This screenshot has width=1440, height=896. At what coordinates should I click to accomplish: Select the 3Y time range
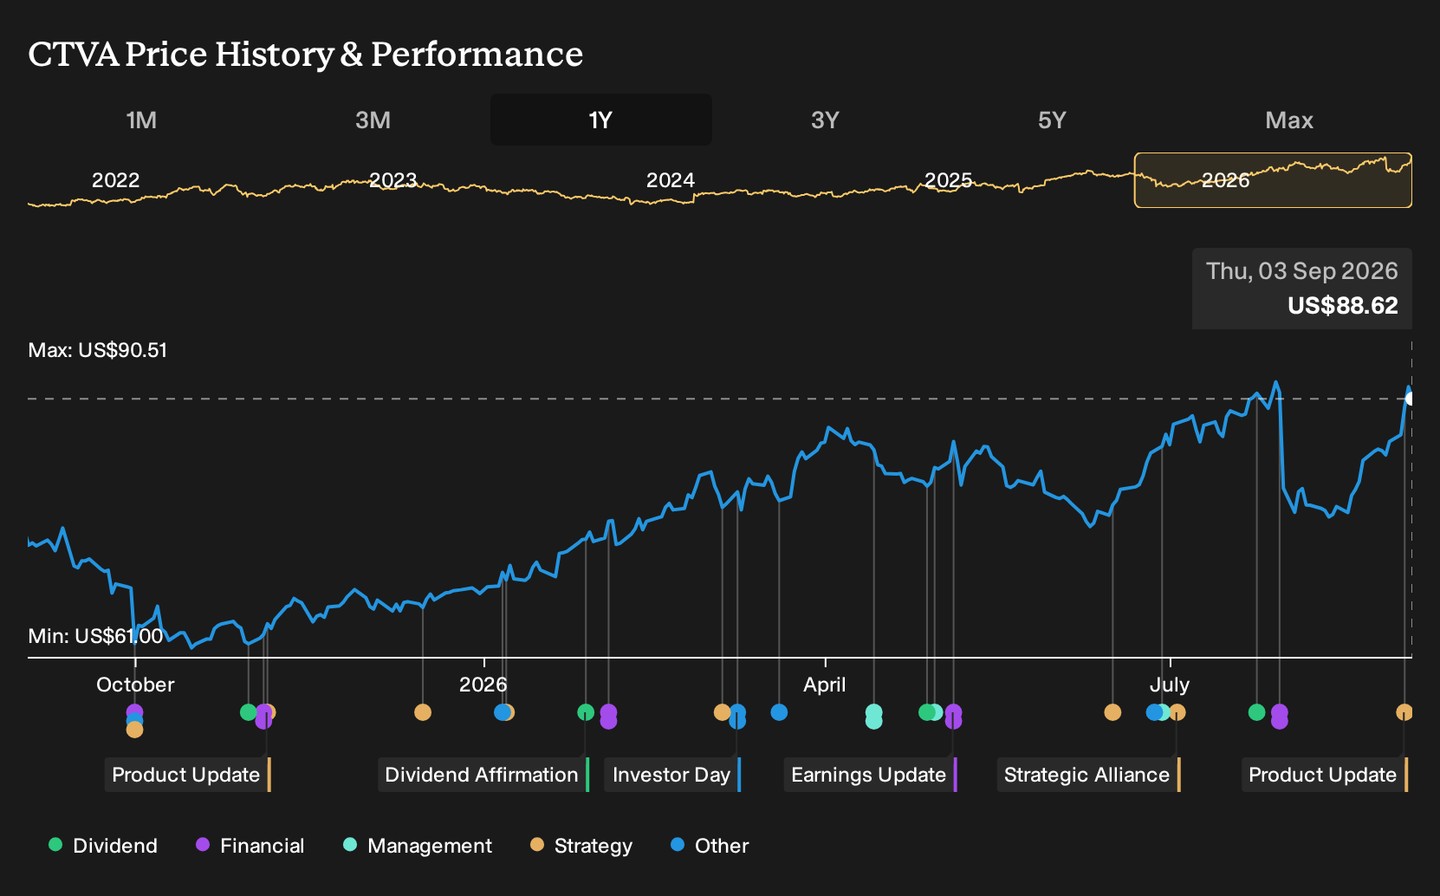coord(825,120)
